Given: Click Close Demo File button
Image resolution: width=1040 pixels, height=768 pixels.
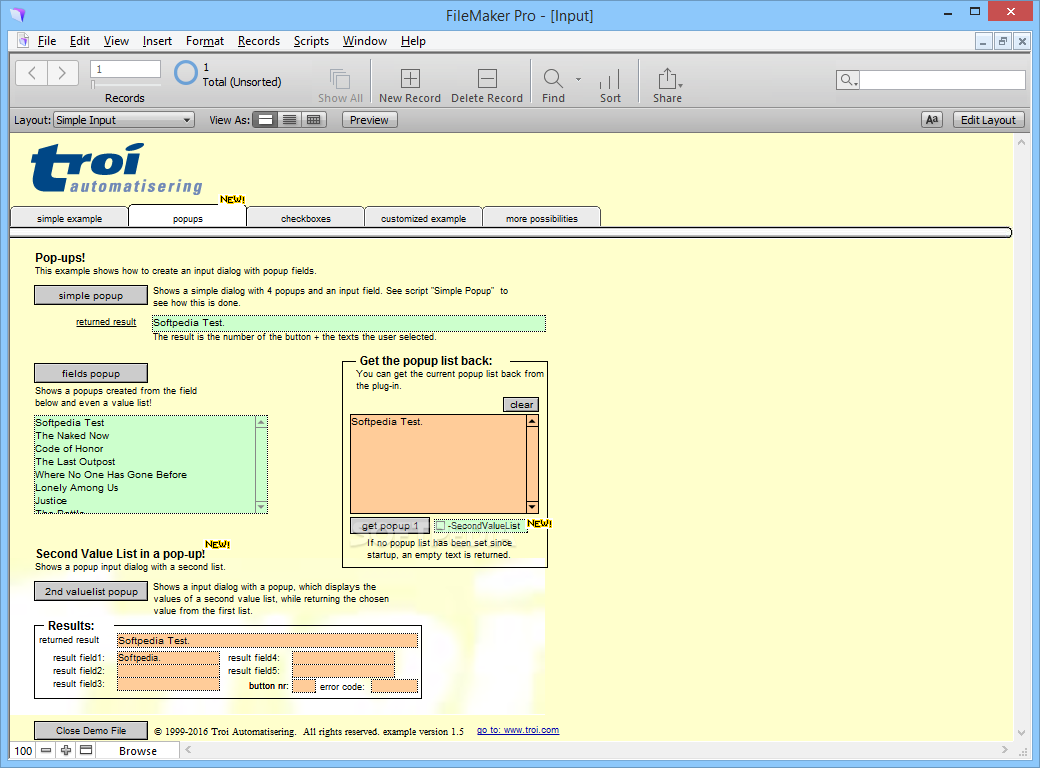Looking at the screenshot, I should pos(91,730).
